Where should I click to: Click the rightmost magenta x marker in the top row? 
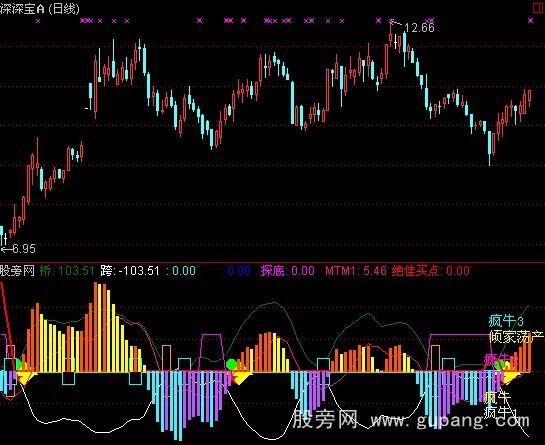[530, 21]
